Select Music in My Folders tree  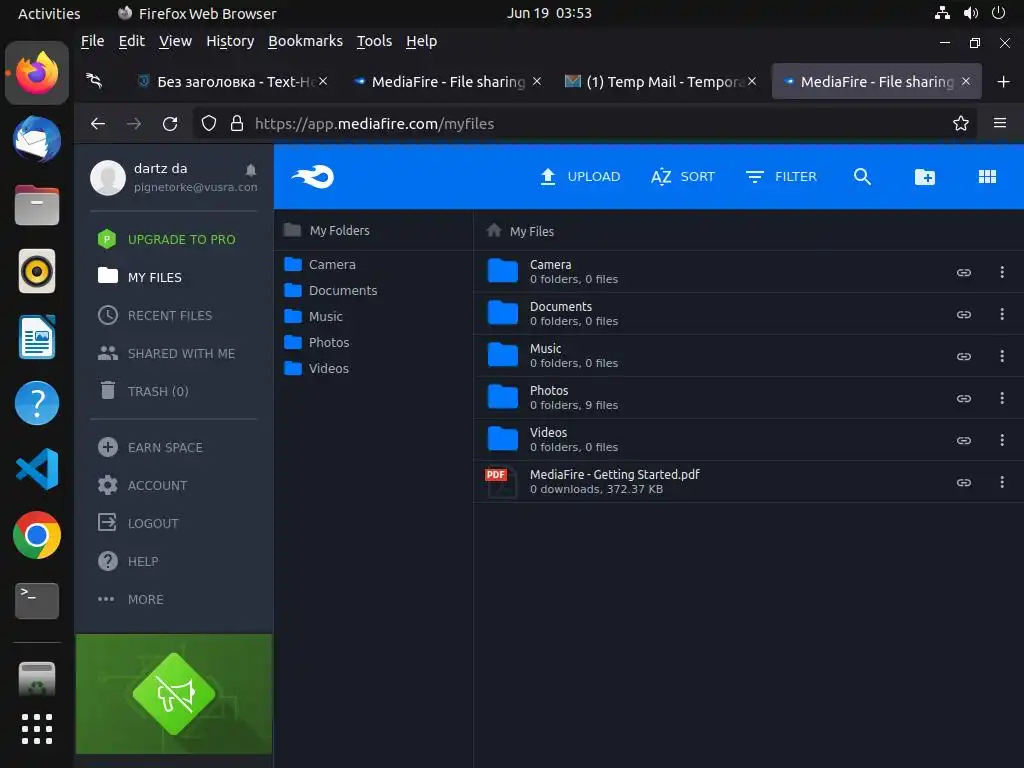click(x=313, y=317)
